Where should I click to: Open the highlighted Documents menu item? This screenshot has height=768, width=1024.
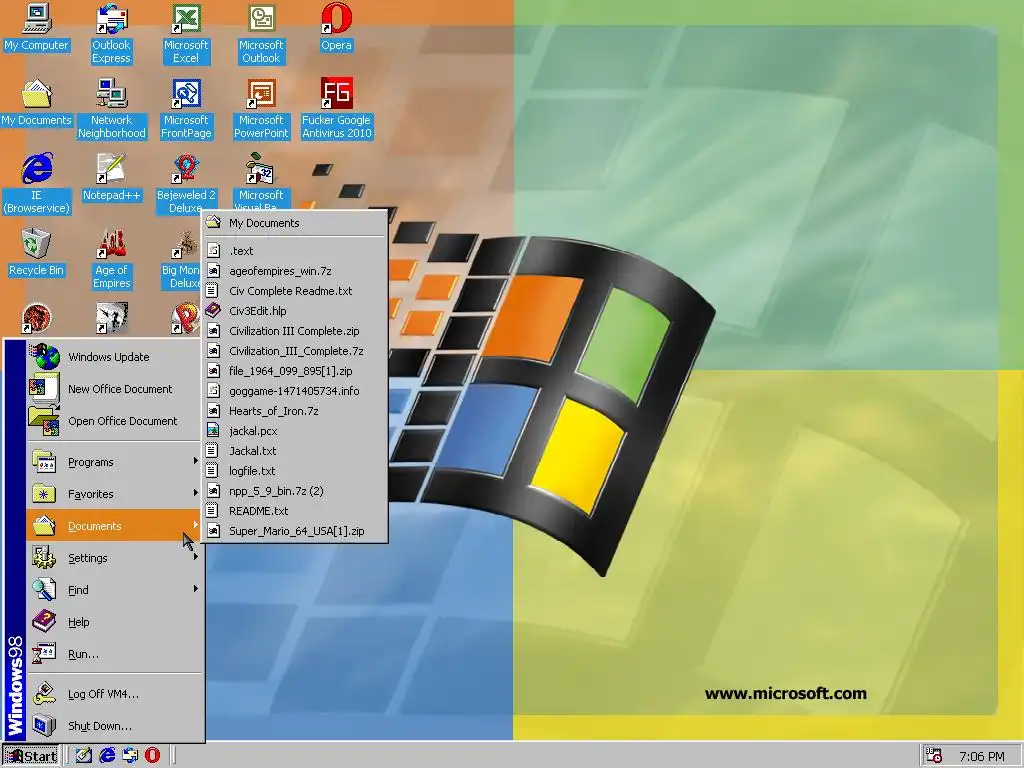115,526
